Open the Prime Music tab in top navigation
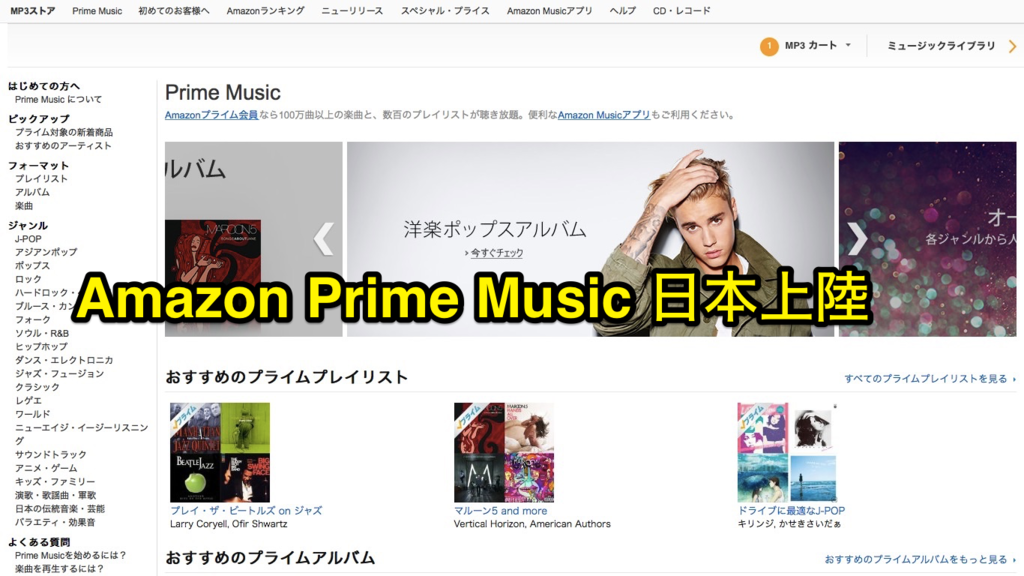Screen dimensions: 1024x576 pyautogui.click(x=97, y=11)
